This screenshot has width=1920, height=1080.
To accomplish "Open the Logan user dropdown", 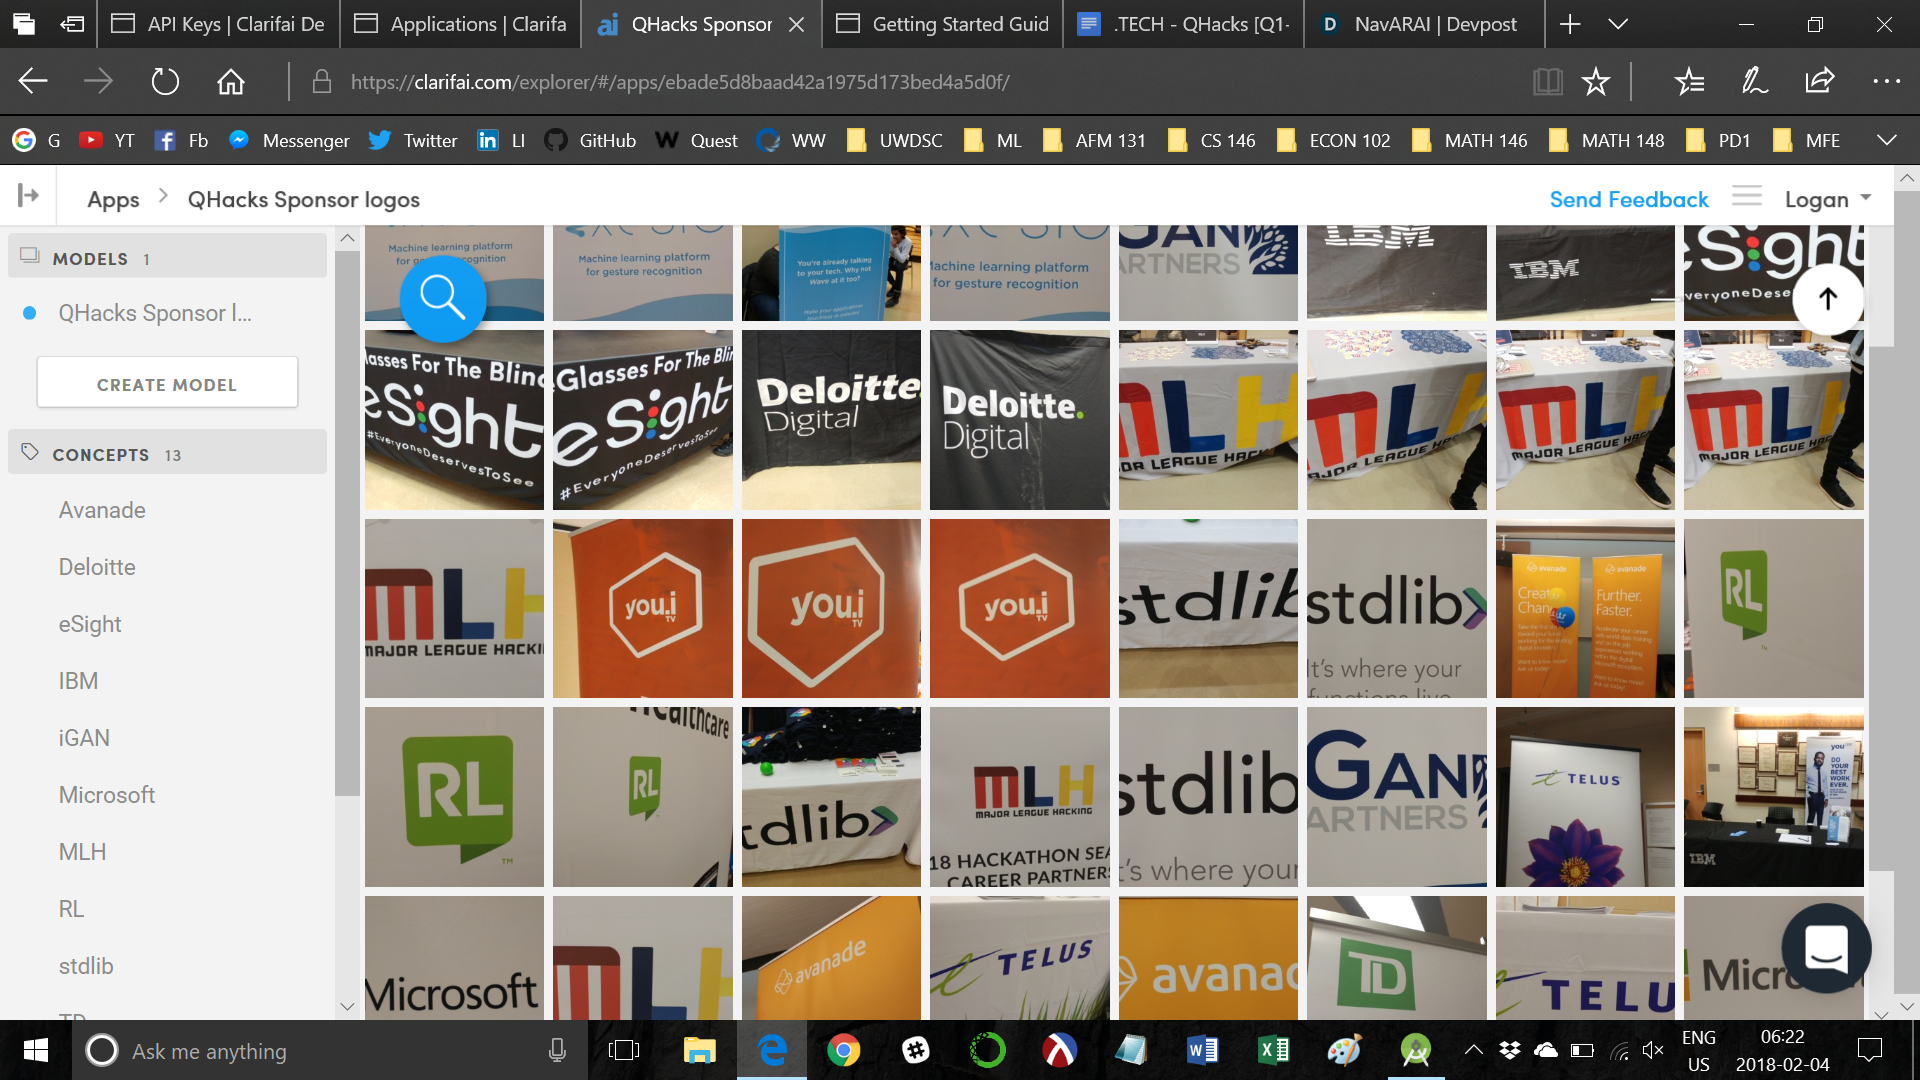I will (1828, 199).
